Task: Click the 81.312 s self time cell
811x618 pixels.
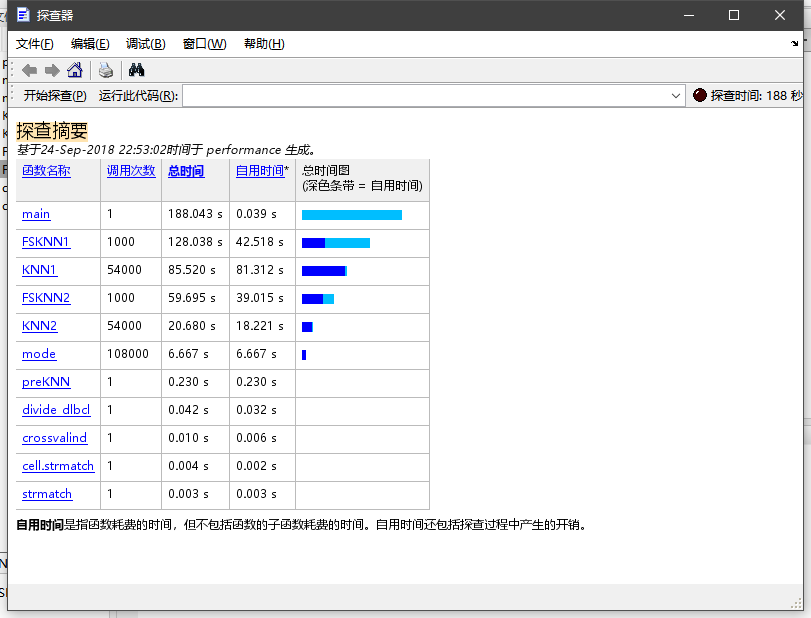Action: 260,270
